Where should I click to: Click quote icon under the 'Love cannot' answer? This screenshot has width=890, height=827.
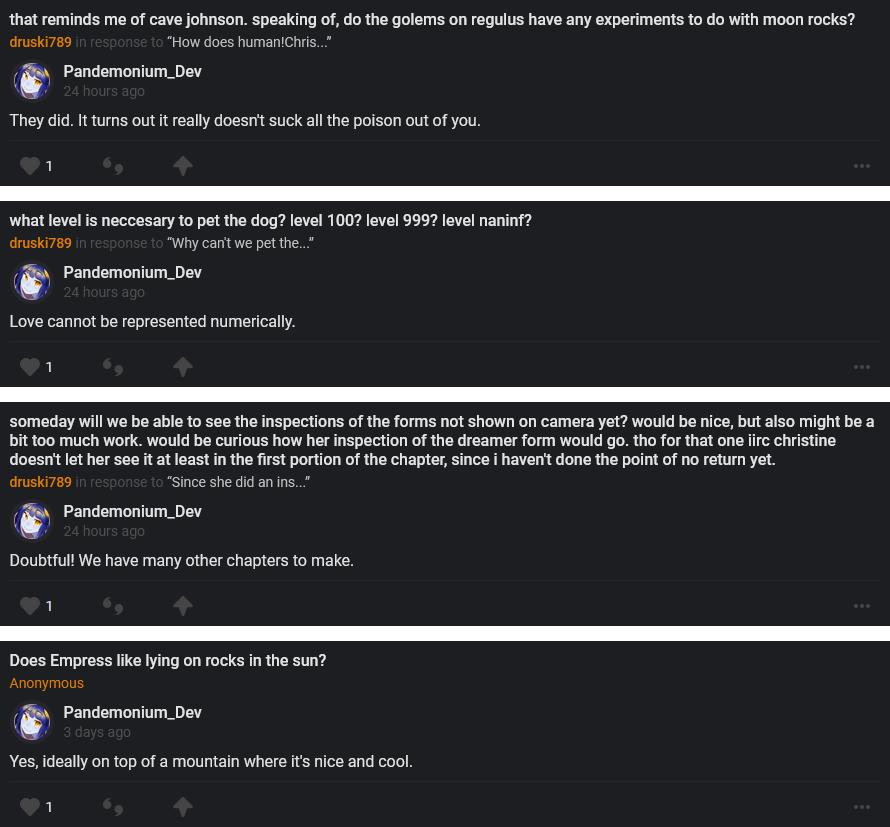(x=113, y=367)
